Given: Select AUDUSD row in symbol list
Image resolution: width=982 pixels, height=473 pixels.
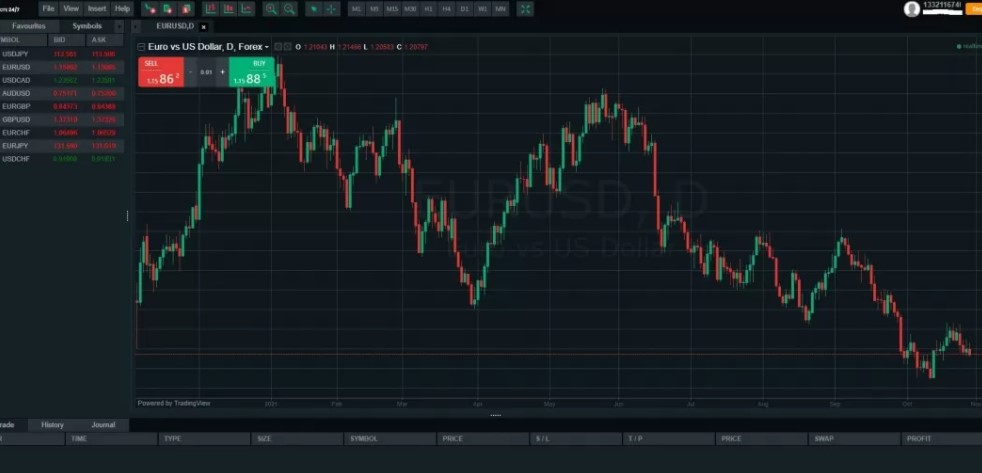Looking at the screenshot, I should [62, 93].
